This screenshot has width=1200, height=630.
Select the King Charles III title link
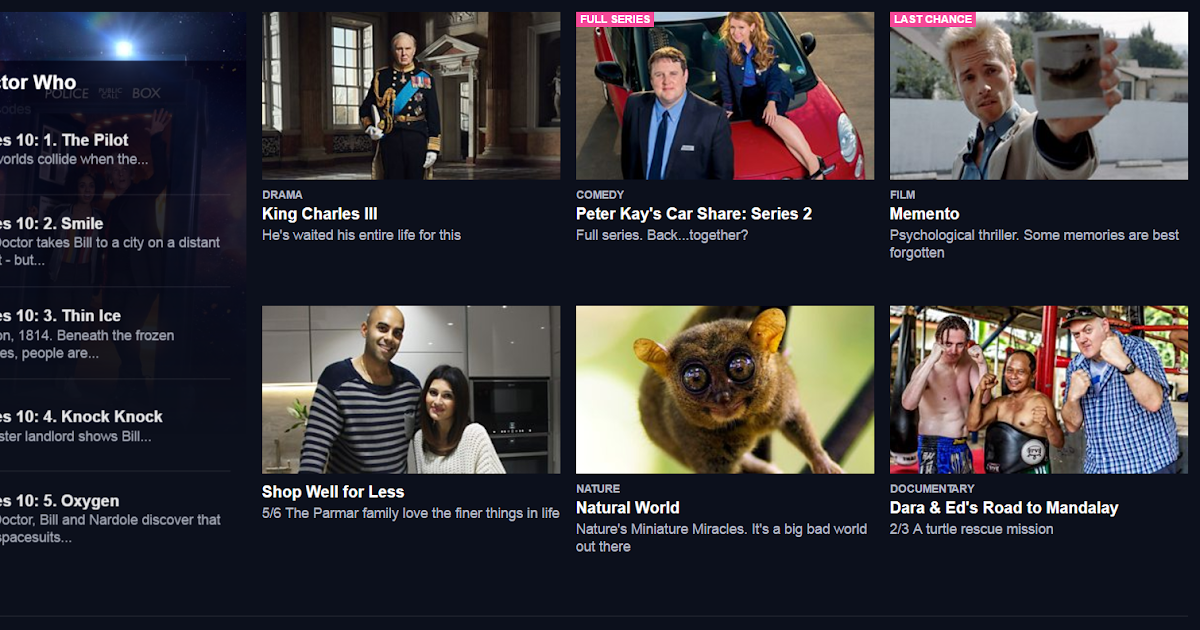(x=320, y=214)
